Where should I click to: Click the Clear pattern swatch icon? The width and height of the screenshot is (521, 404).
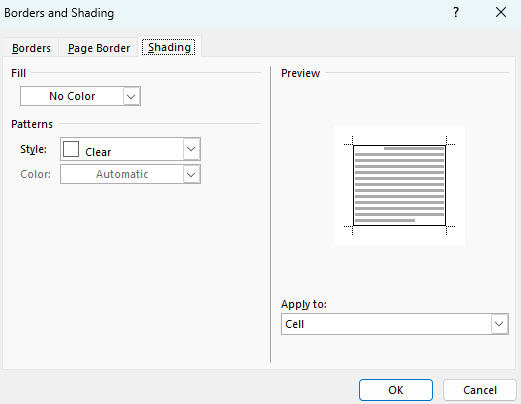(x=71, y=149)
